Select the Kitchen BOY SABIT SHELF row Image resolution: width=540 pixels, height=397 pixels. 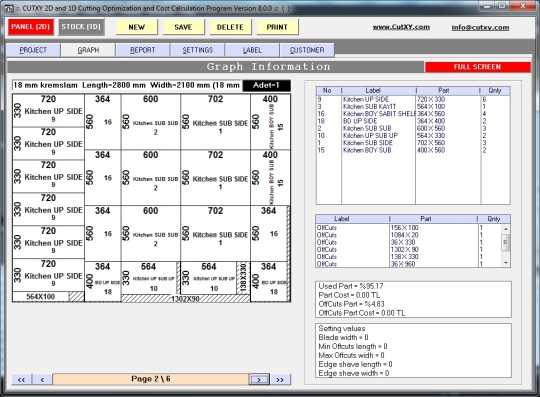(413, 114)
